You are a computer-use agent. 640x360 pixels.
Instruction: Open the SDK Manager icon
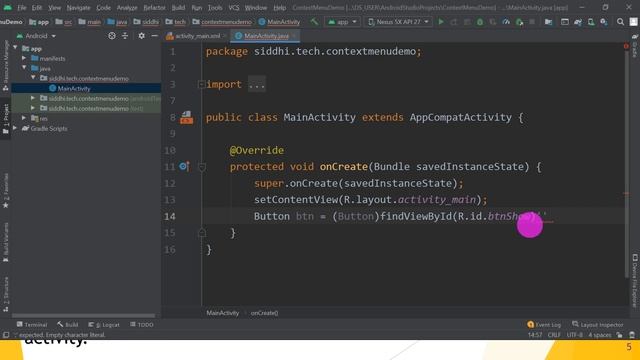point(604,22)
